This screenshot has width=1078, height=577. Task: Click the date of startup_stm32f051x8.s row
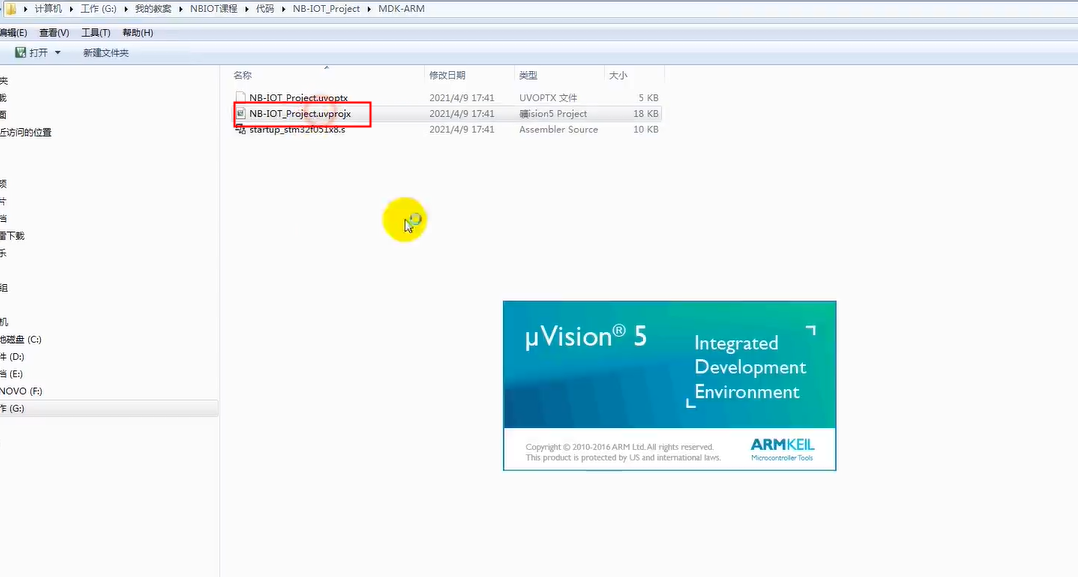point(462,129)
